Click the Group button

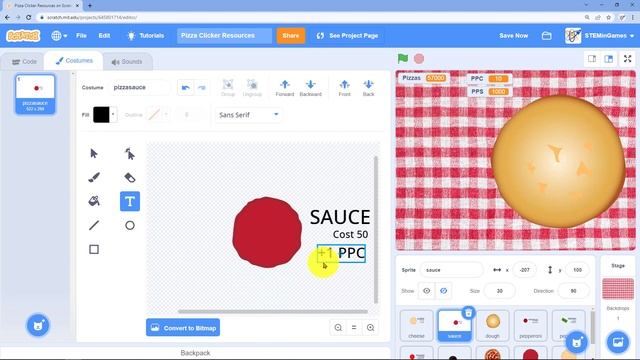228,88
